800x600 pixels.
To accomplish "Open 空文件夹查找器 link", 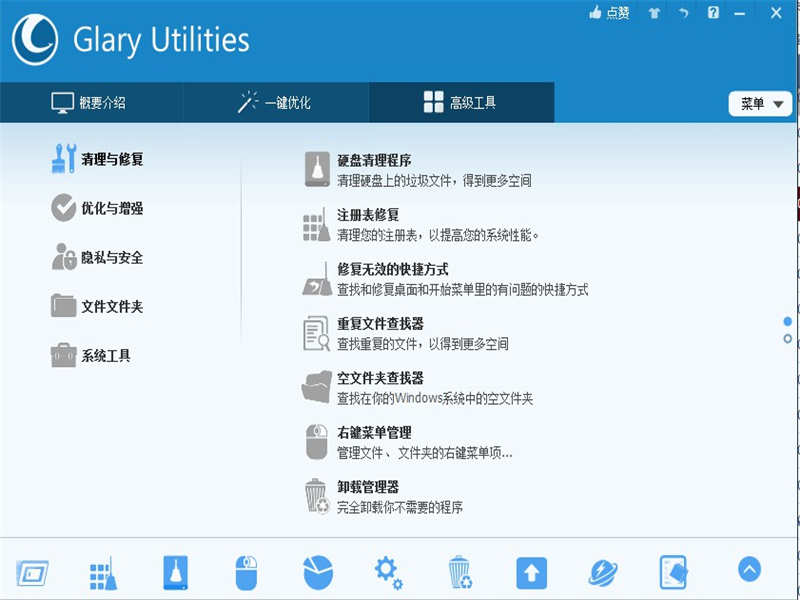I will [x=380, y=379].
